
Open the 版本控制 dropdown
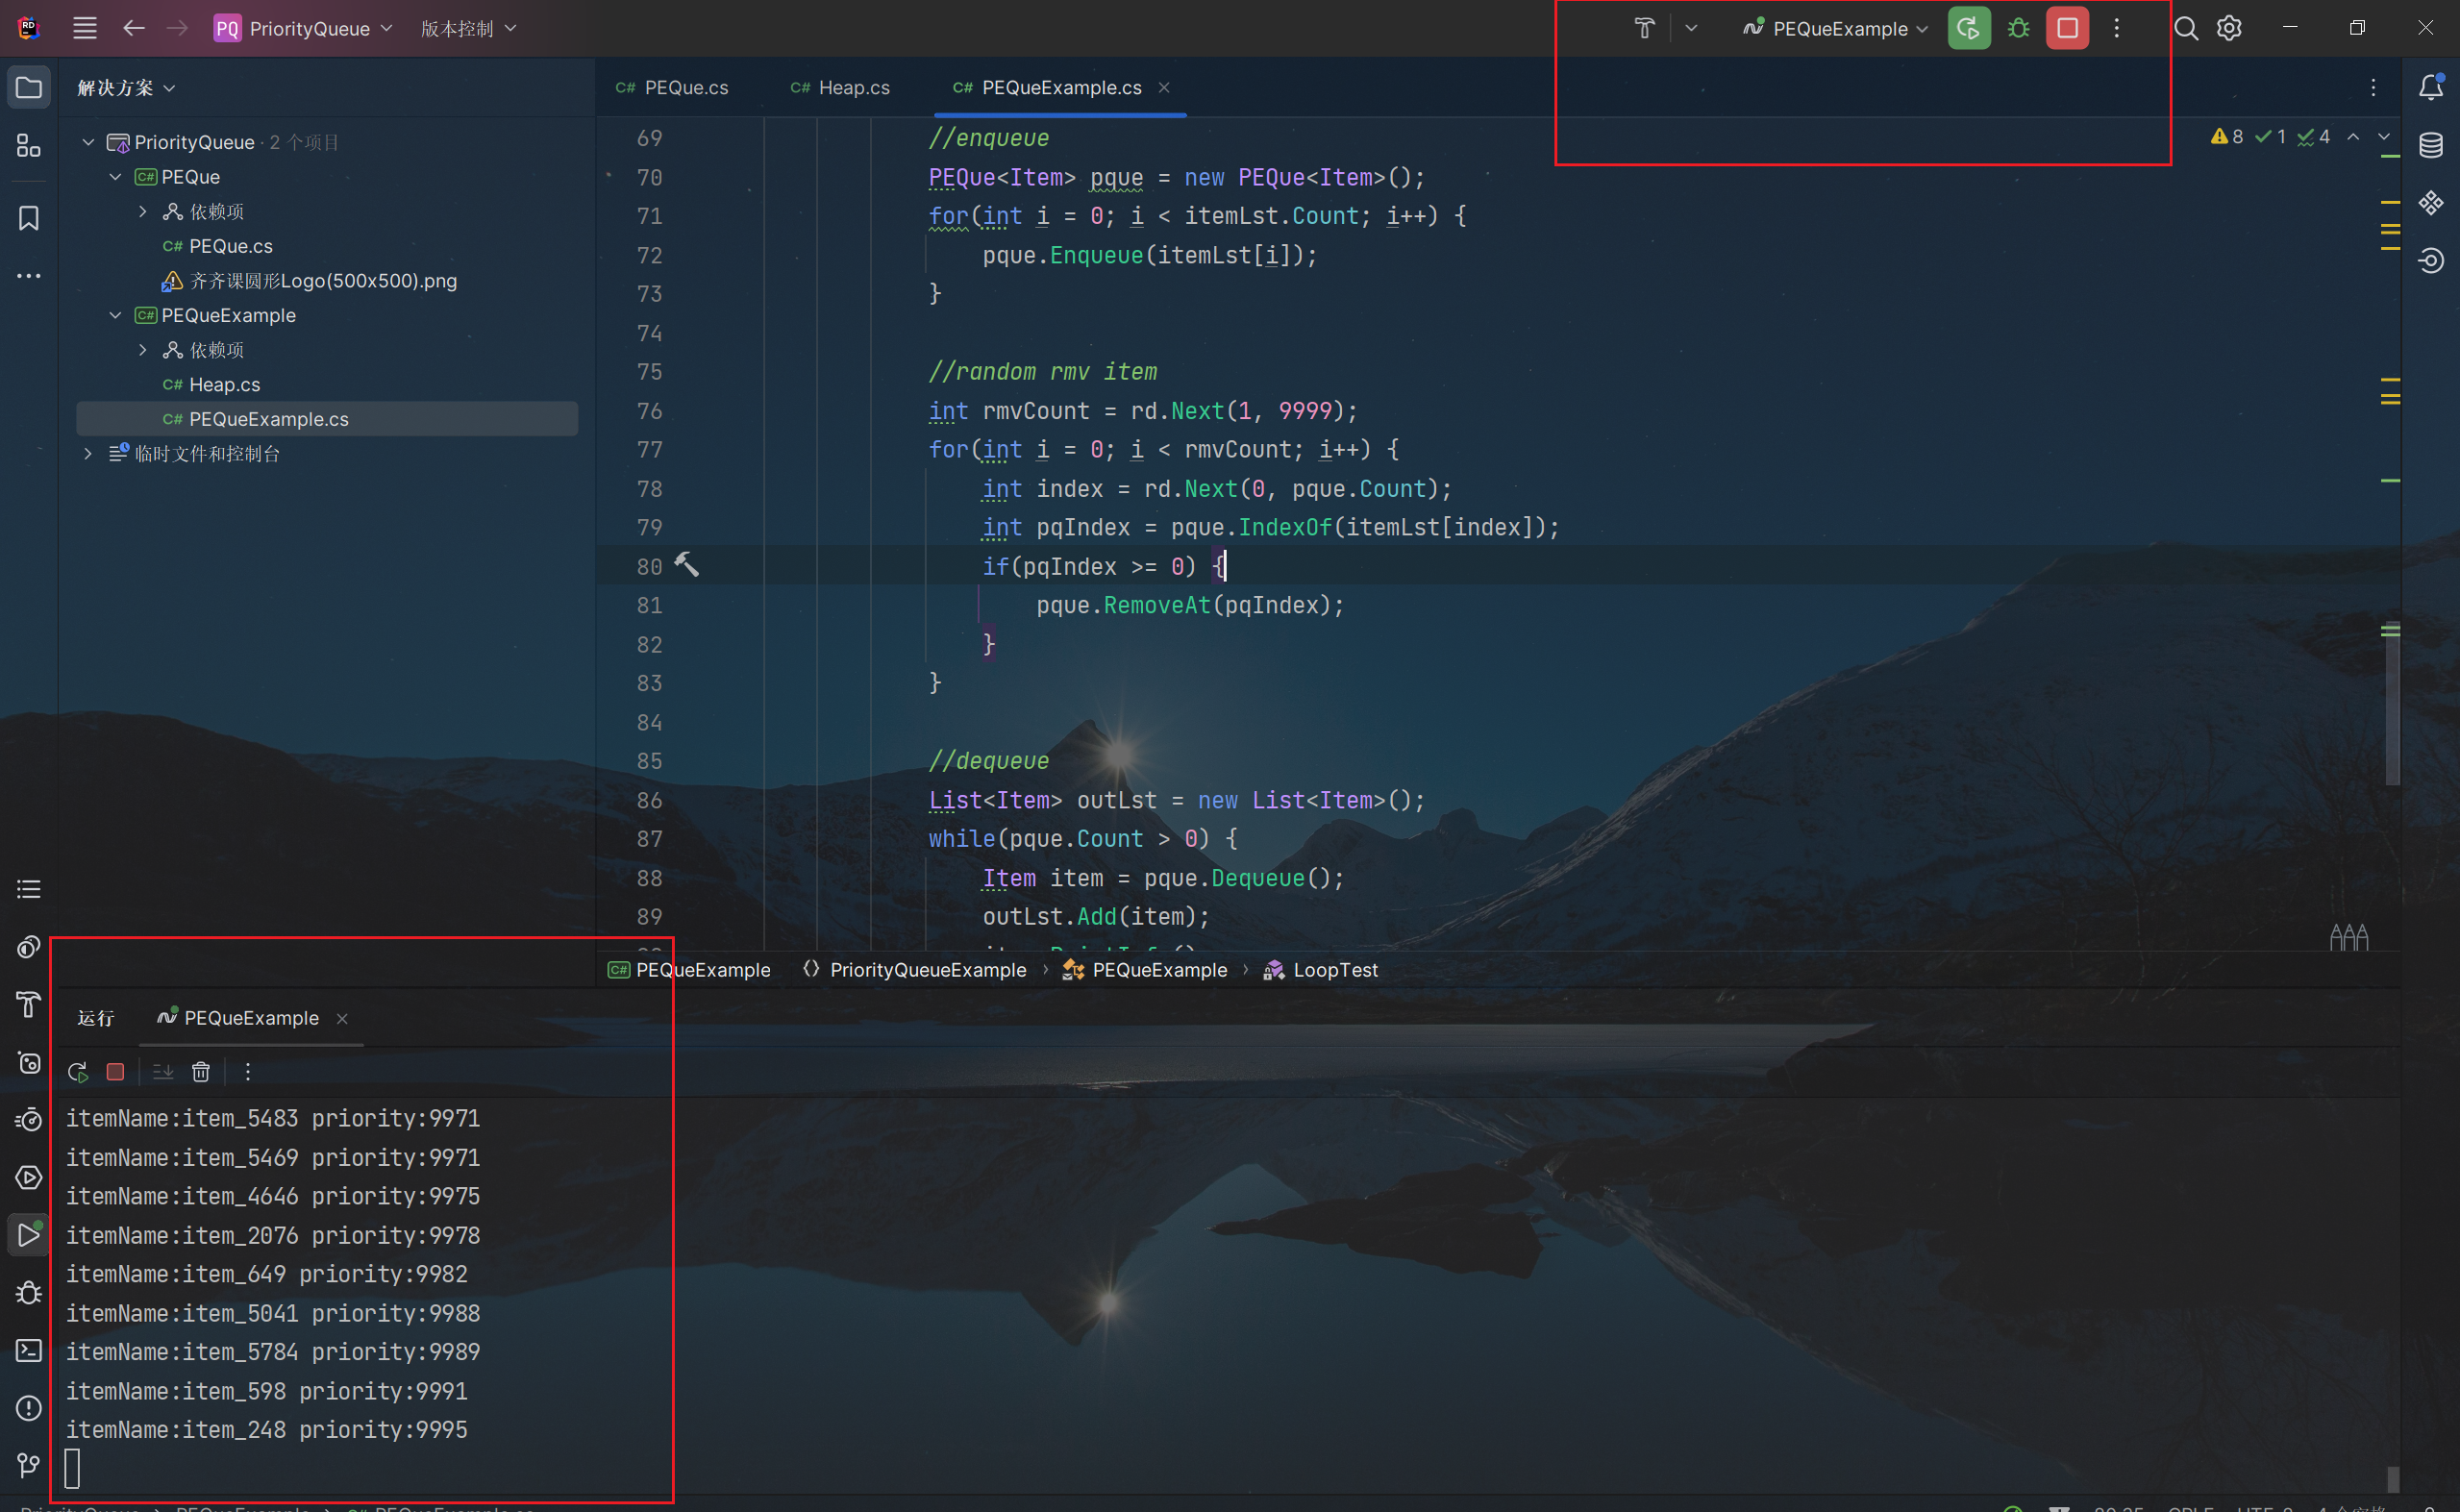[x=468, y=28]
